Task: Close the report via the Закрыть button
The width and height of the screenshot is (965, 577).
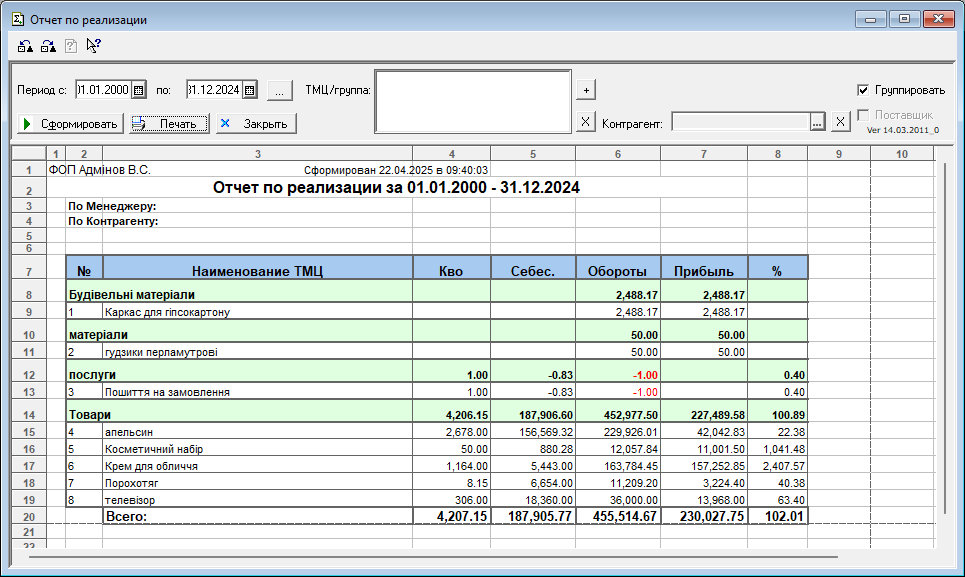Action: 256,124
